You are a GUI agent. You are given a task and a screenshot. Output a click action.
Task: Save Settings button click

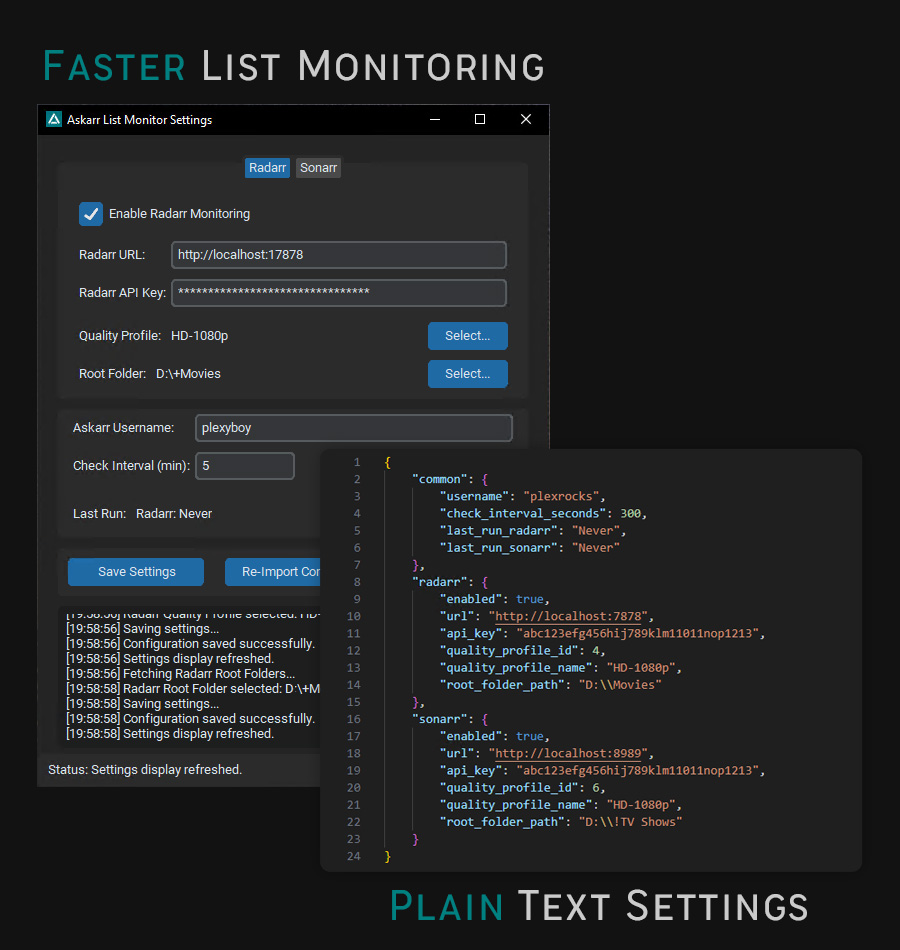136,572
